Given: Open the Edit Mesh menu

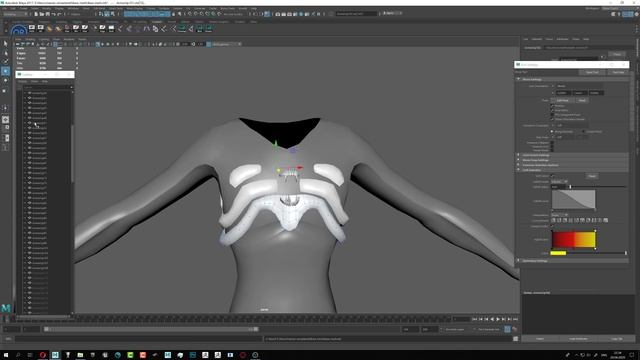Looking at the screenshot, I should [x=100, y=8].
